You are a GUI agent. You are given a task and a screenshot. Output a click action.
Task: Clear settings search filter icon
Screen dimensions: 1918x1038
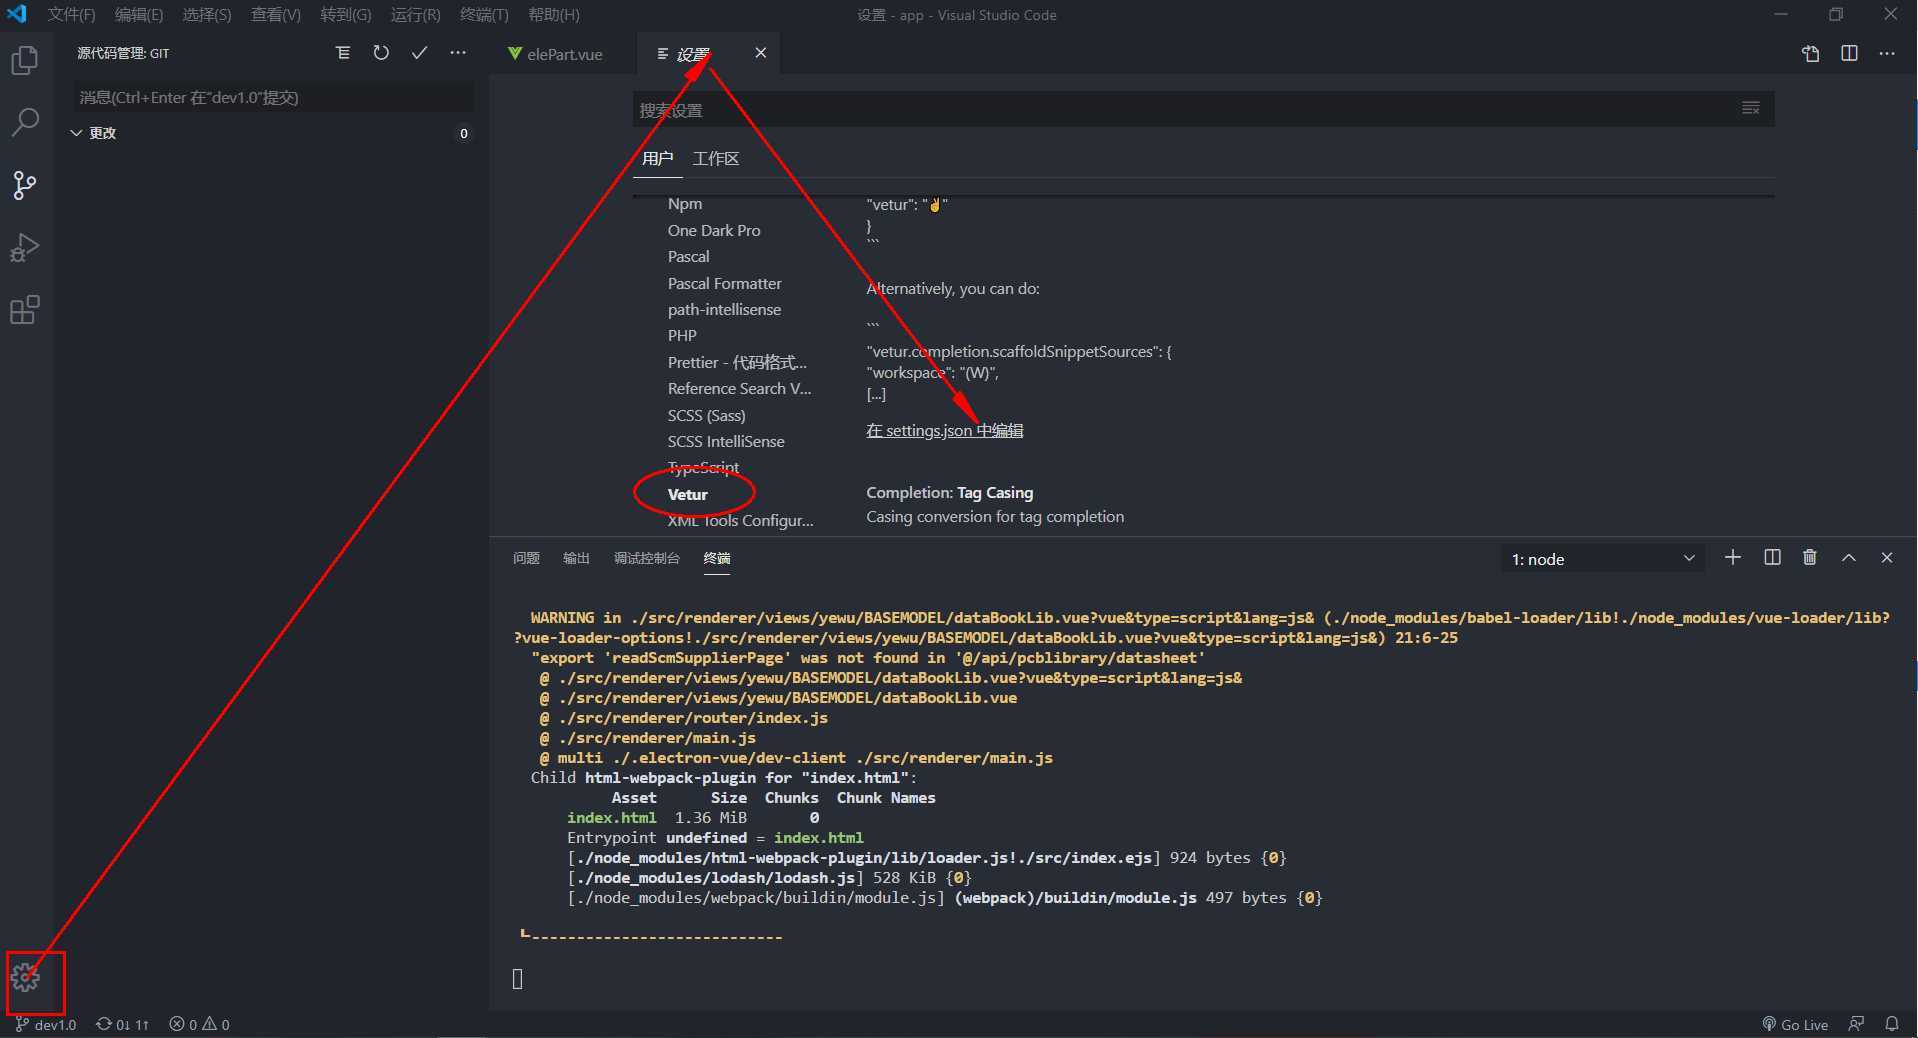(x=1751, y=108)
